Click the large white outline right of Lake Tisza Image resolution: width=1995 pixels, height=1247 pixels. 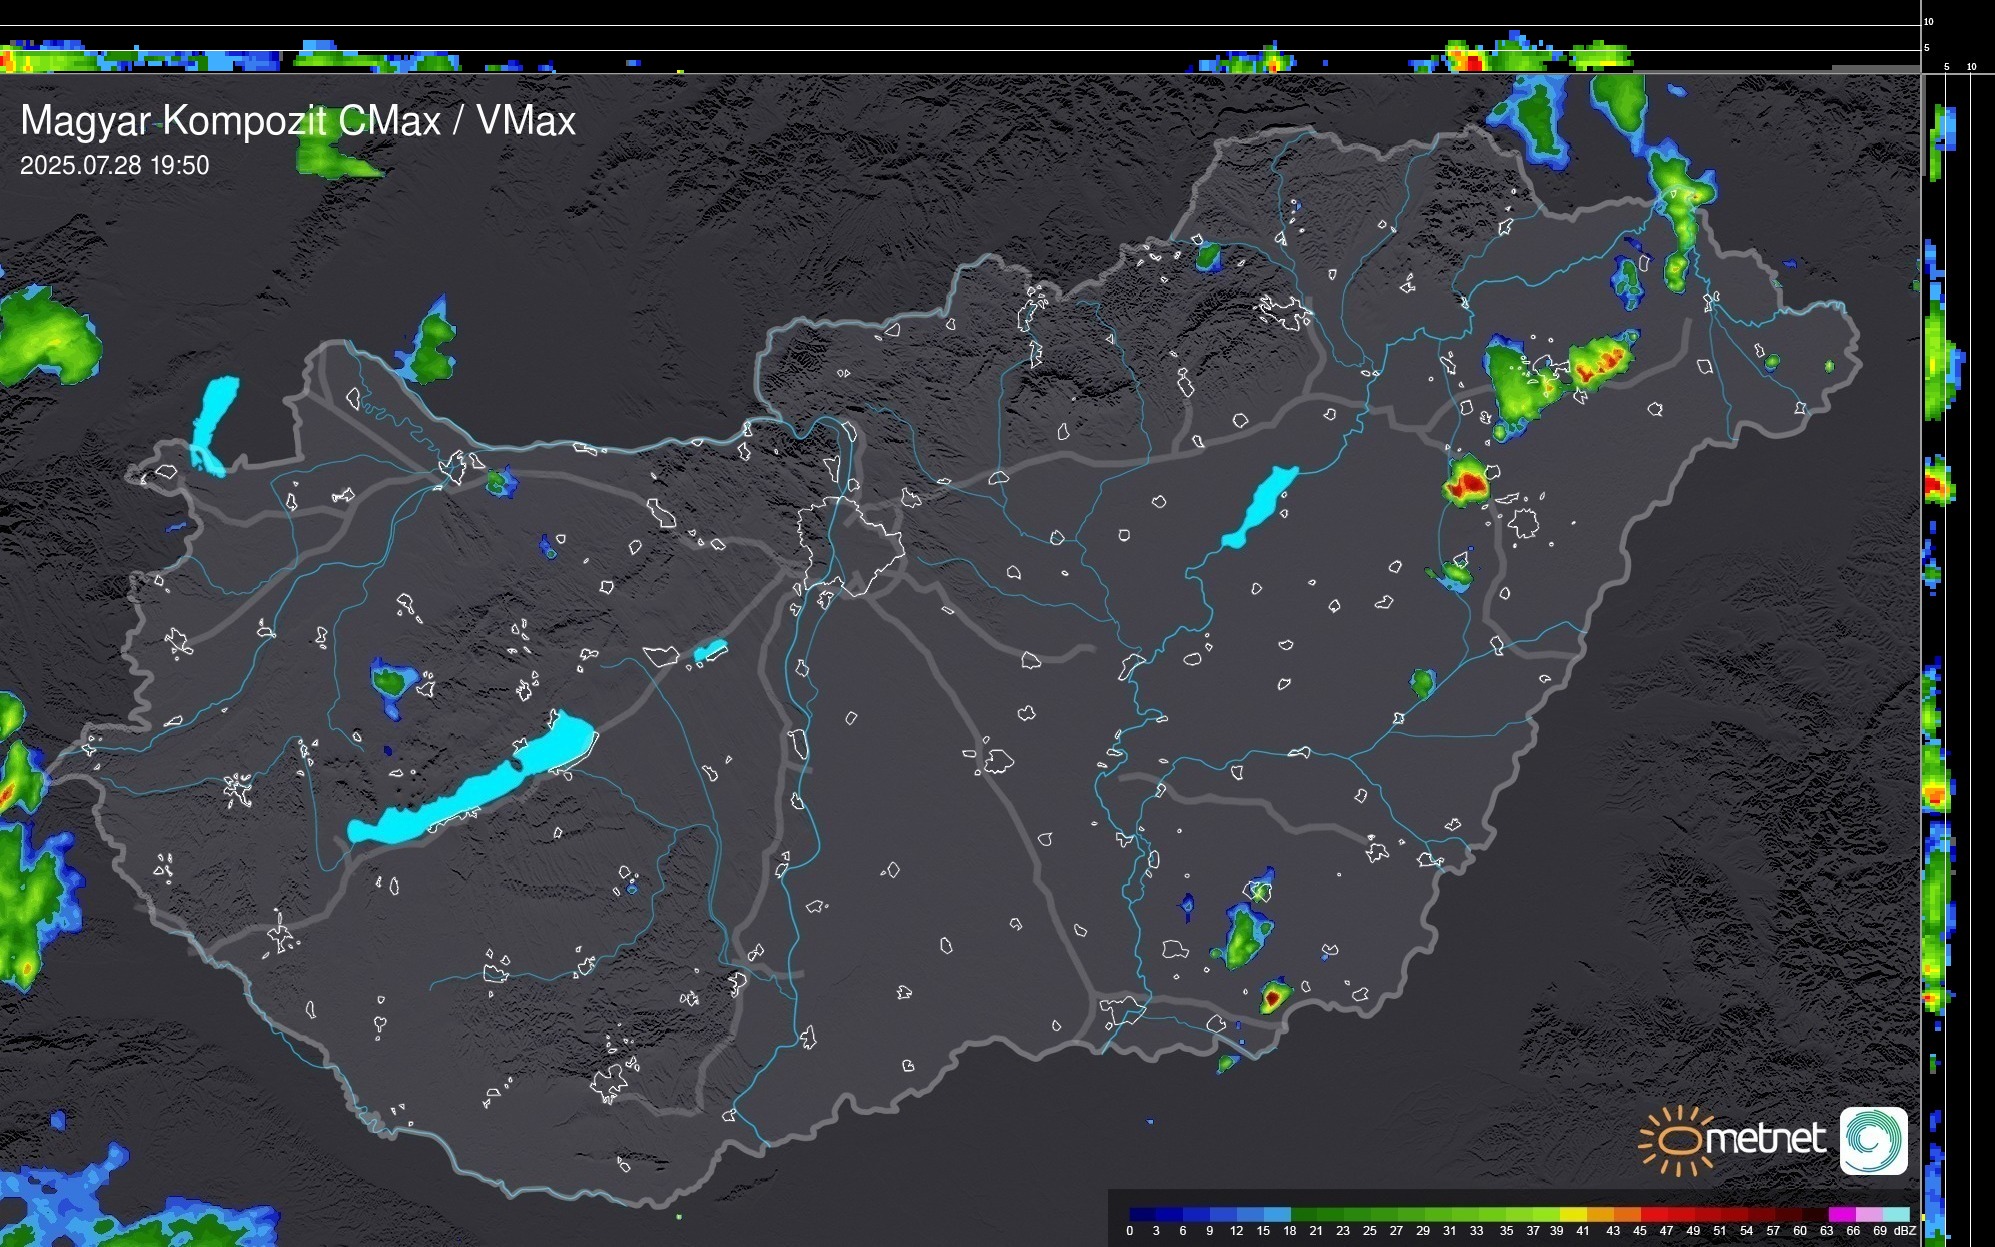[x=1523, y=523]
